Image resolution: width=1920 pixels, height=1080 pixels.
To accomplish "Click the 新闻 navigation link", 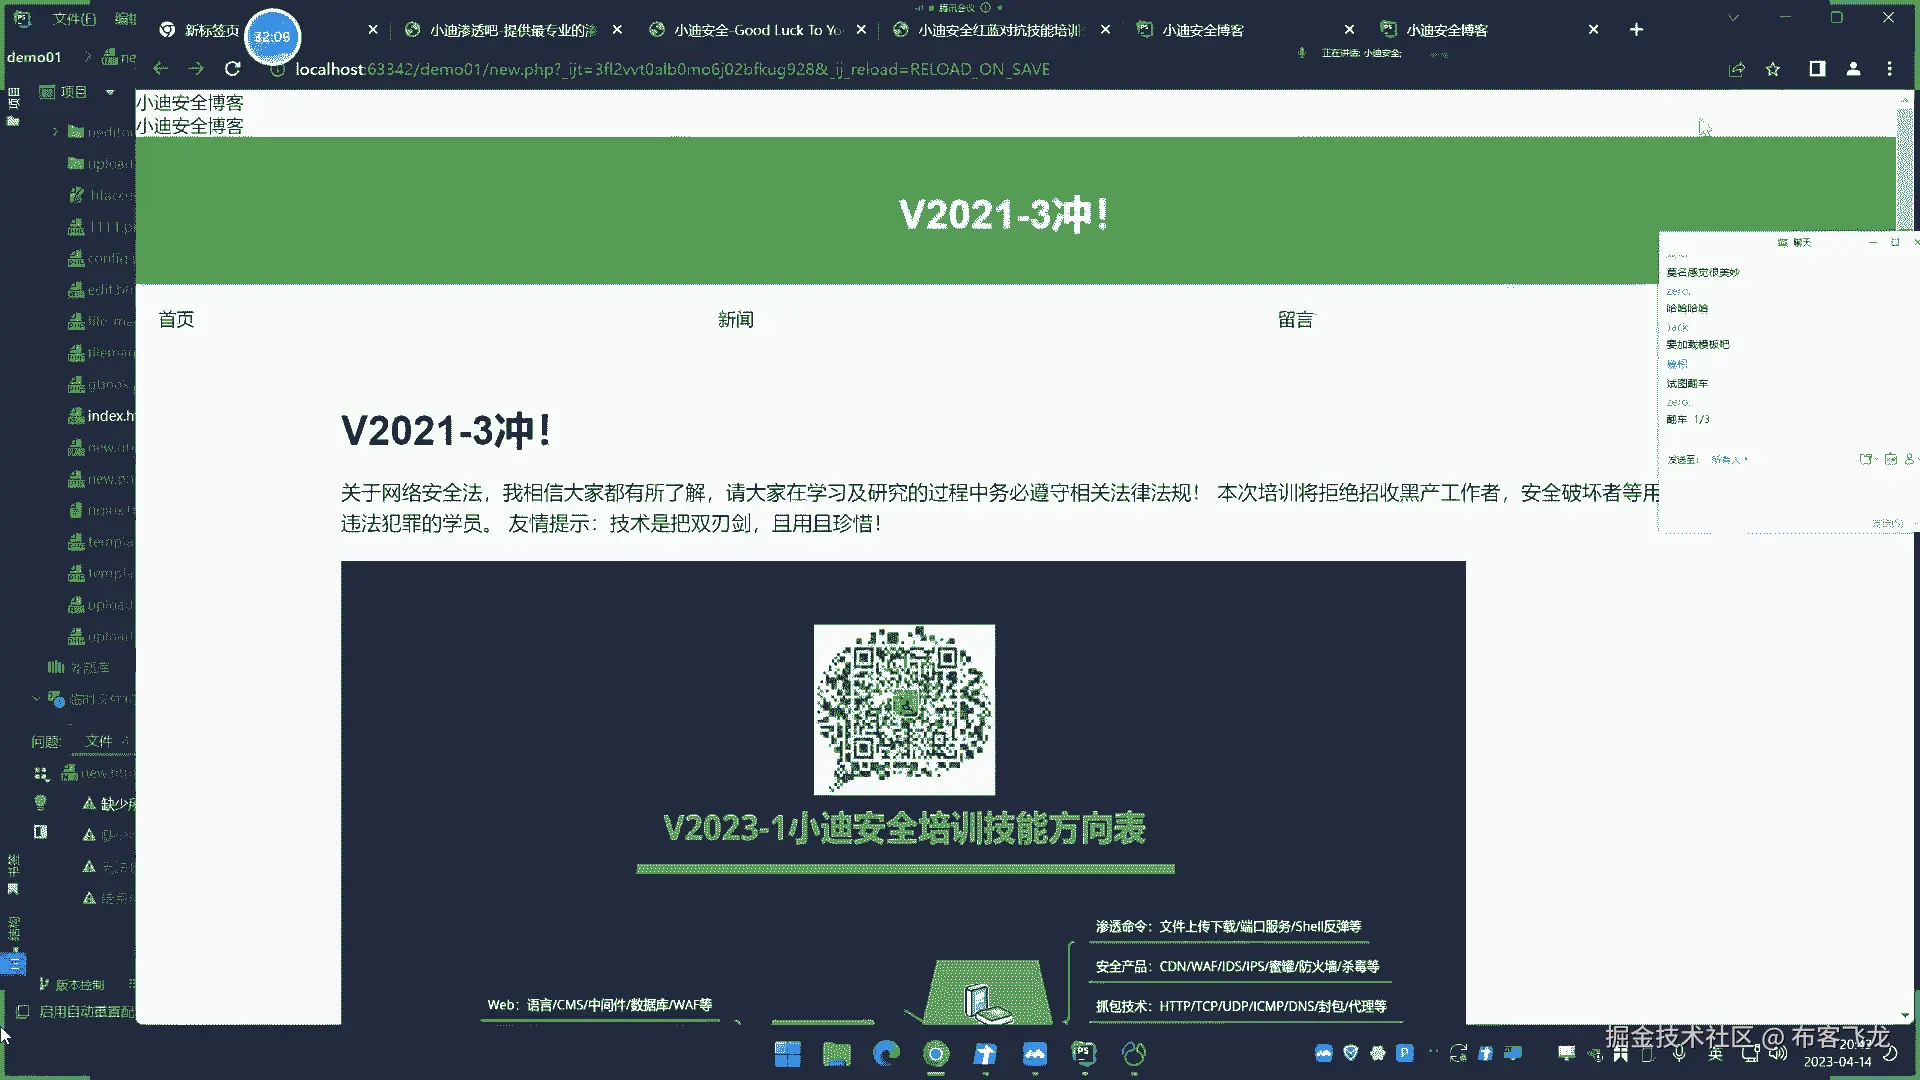I will [735, 320].
